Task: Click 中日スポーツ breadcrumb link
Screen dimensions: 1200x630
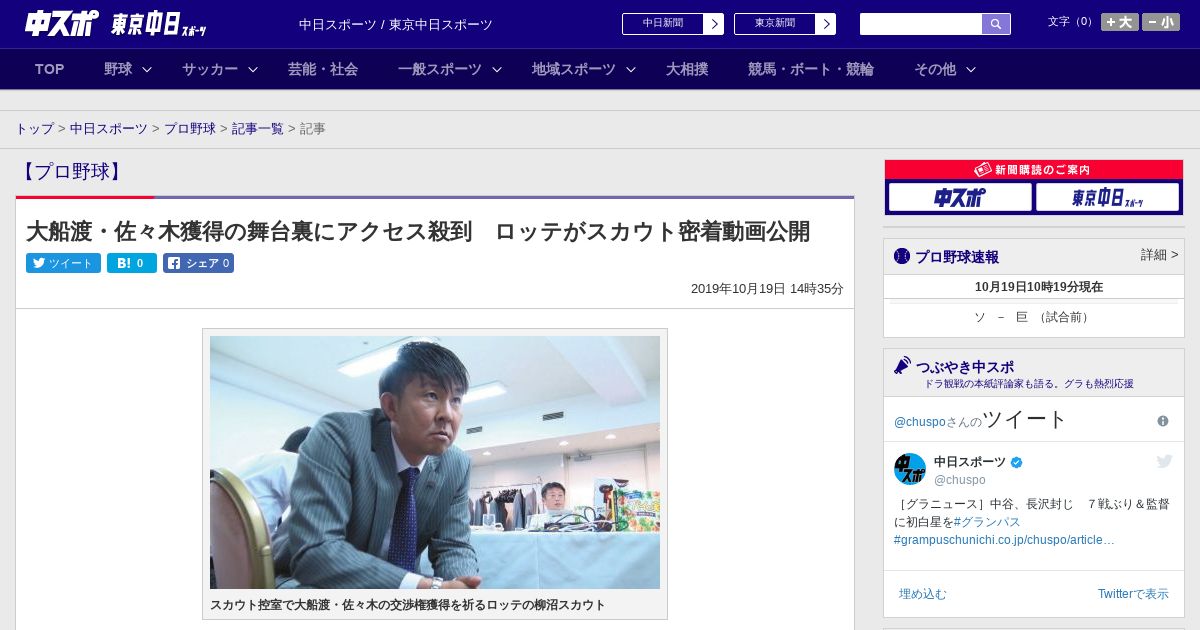Action: pyautogui.click(x=109, y=129)
